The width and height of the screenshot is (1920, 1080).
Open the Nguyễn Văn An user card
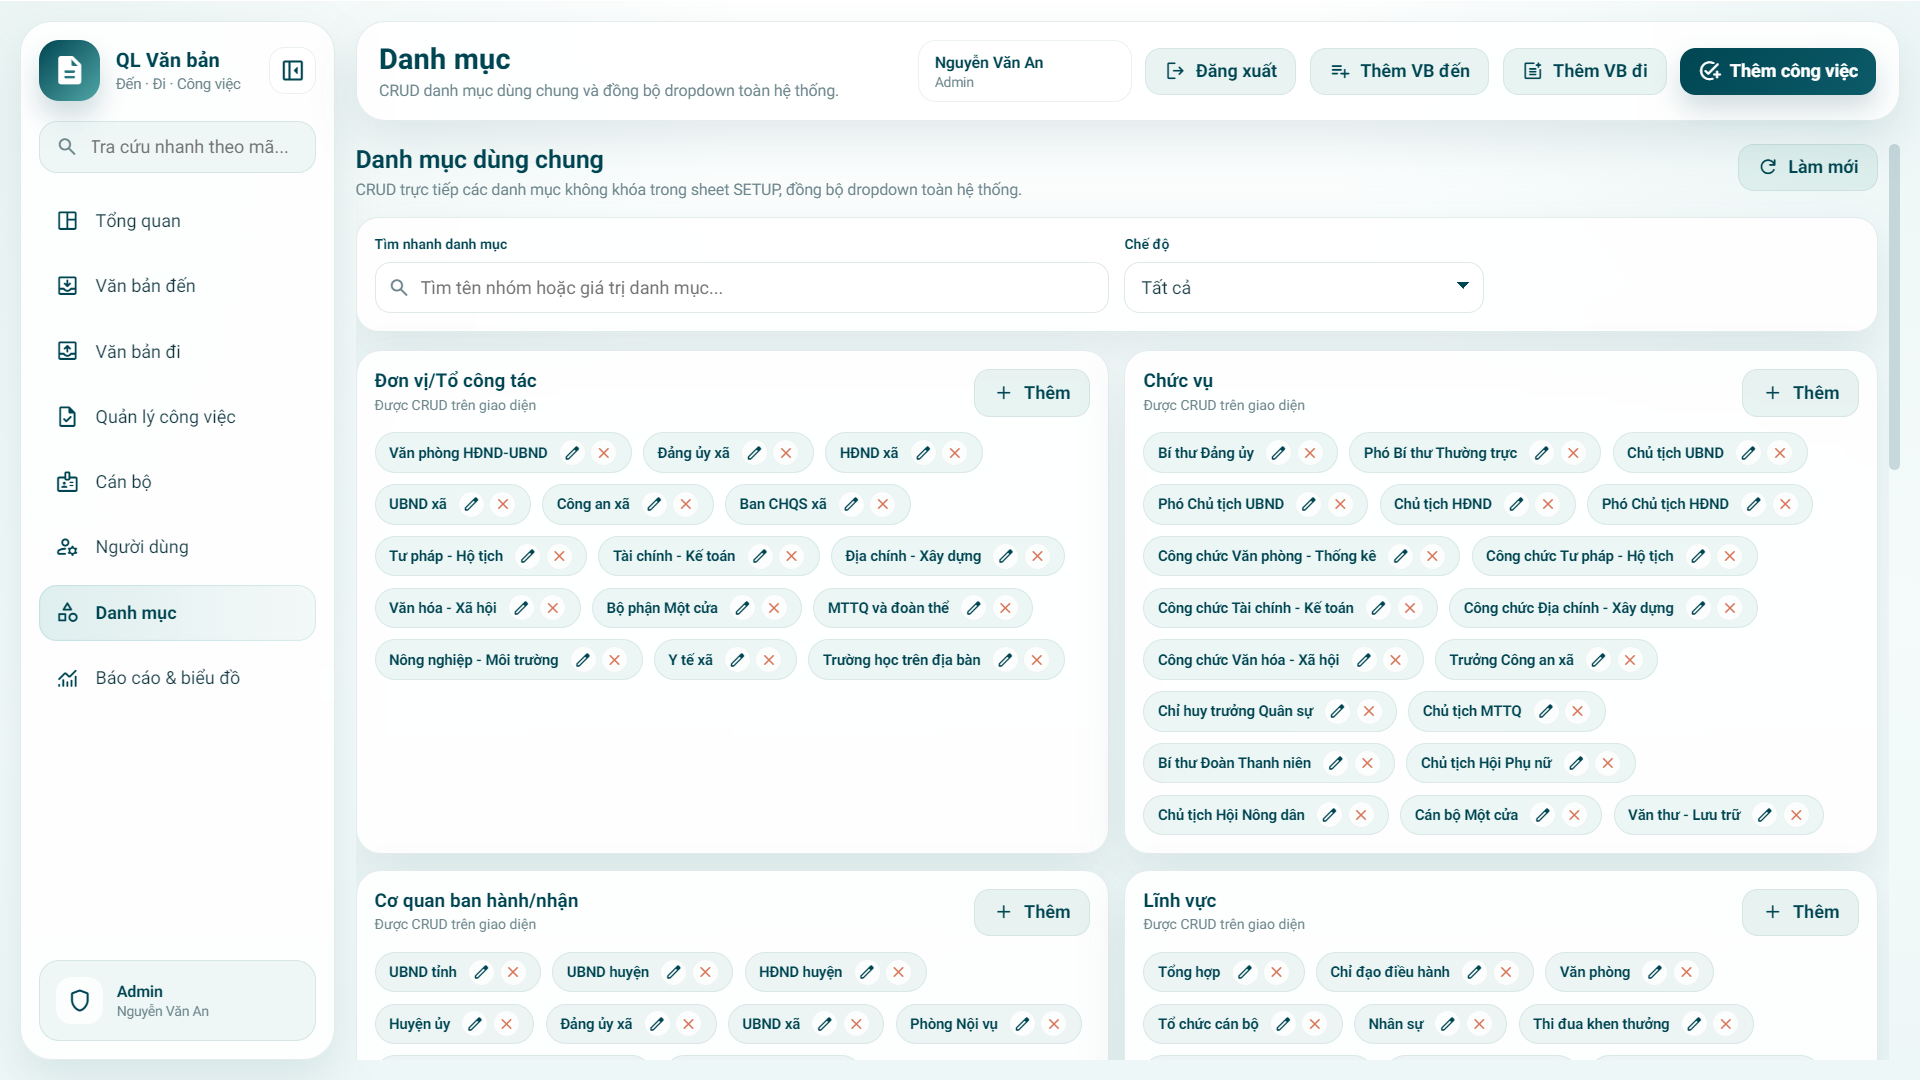pos(1024,71)
